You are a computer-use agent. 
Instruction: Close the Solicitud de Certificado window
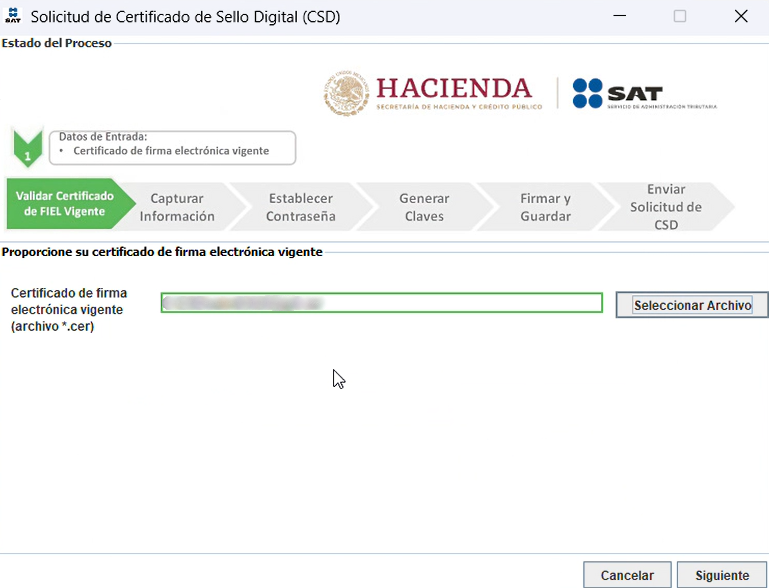[740, 16]
